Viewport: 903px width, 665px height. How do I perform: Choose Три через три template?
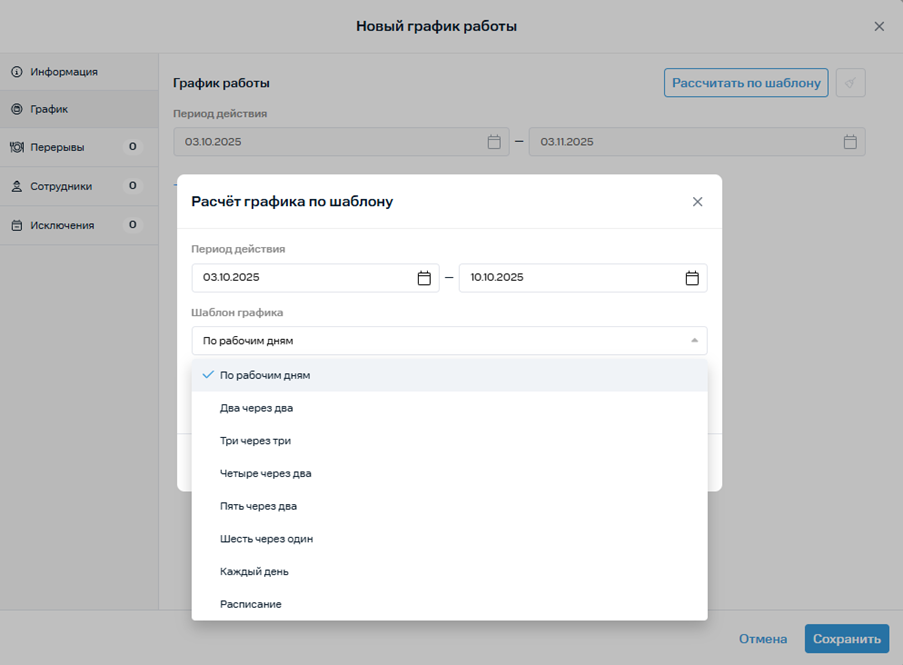(255, 441)
